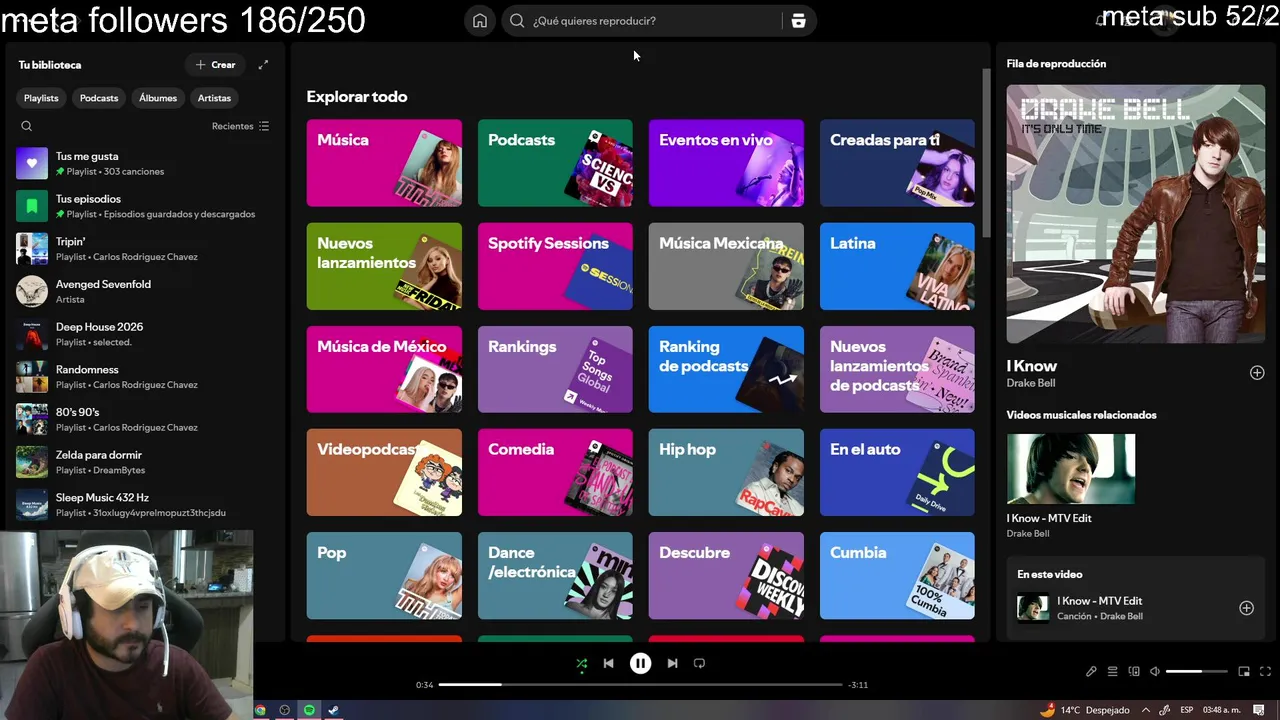1280x720 pixels.
Task: Toggle repeat mode
Action: tap(699, 663)
